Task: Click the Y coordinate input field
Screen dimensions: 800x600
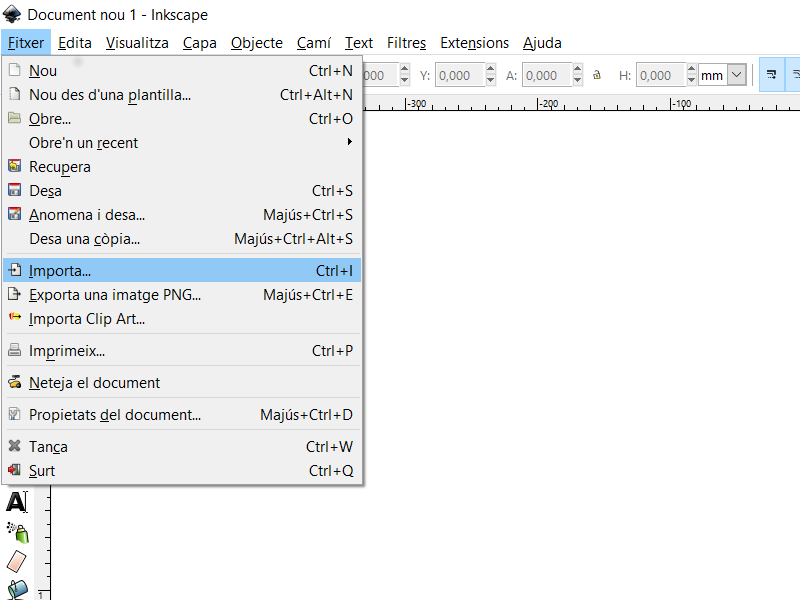Action: tap(460, 75)
